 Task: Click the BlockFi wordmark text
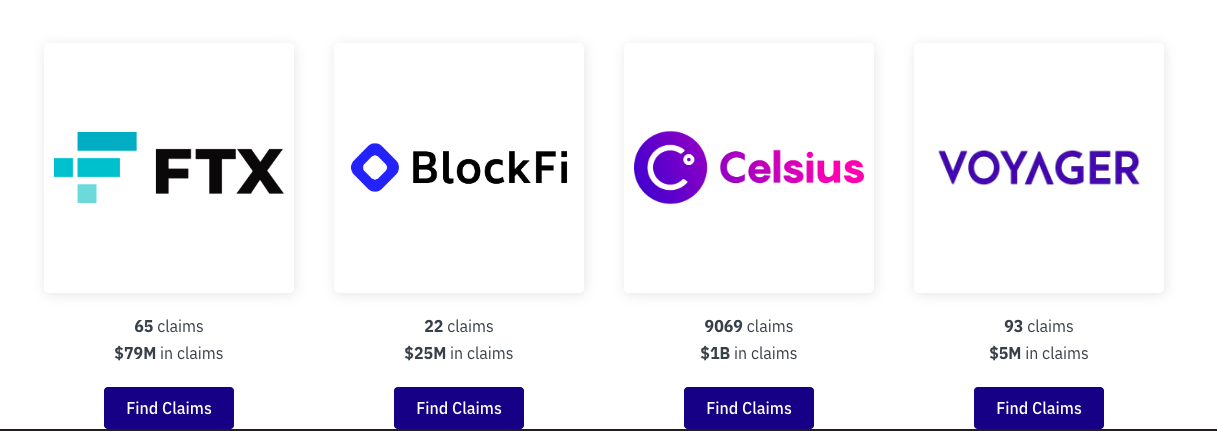click(x=490, y=168)
